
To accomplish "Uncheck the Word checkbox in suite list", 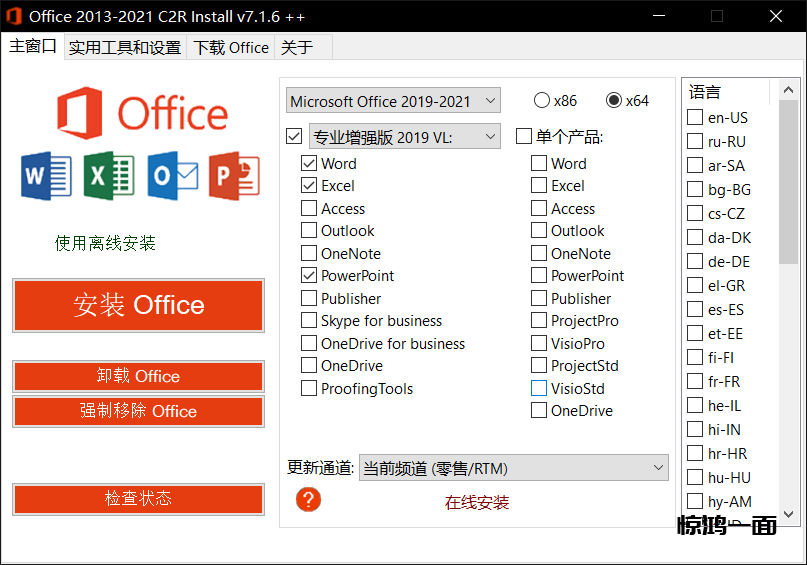I will (x=309, y=164).
